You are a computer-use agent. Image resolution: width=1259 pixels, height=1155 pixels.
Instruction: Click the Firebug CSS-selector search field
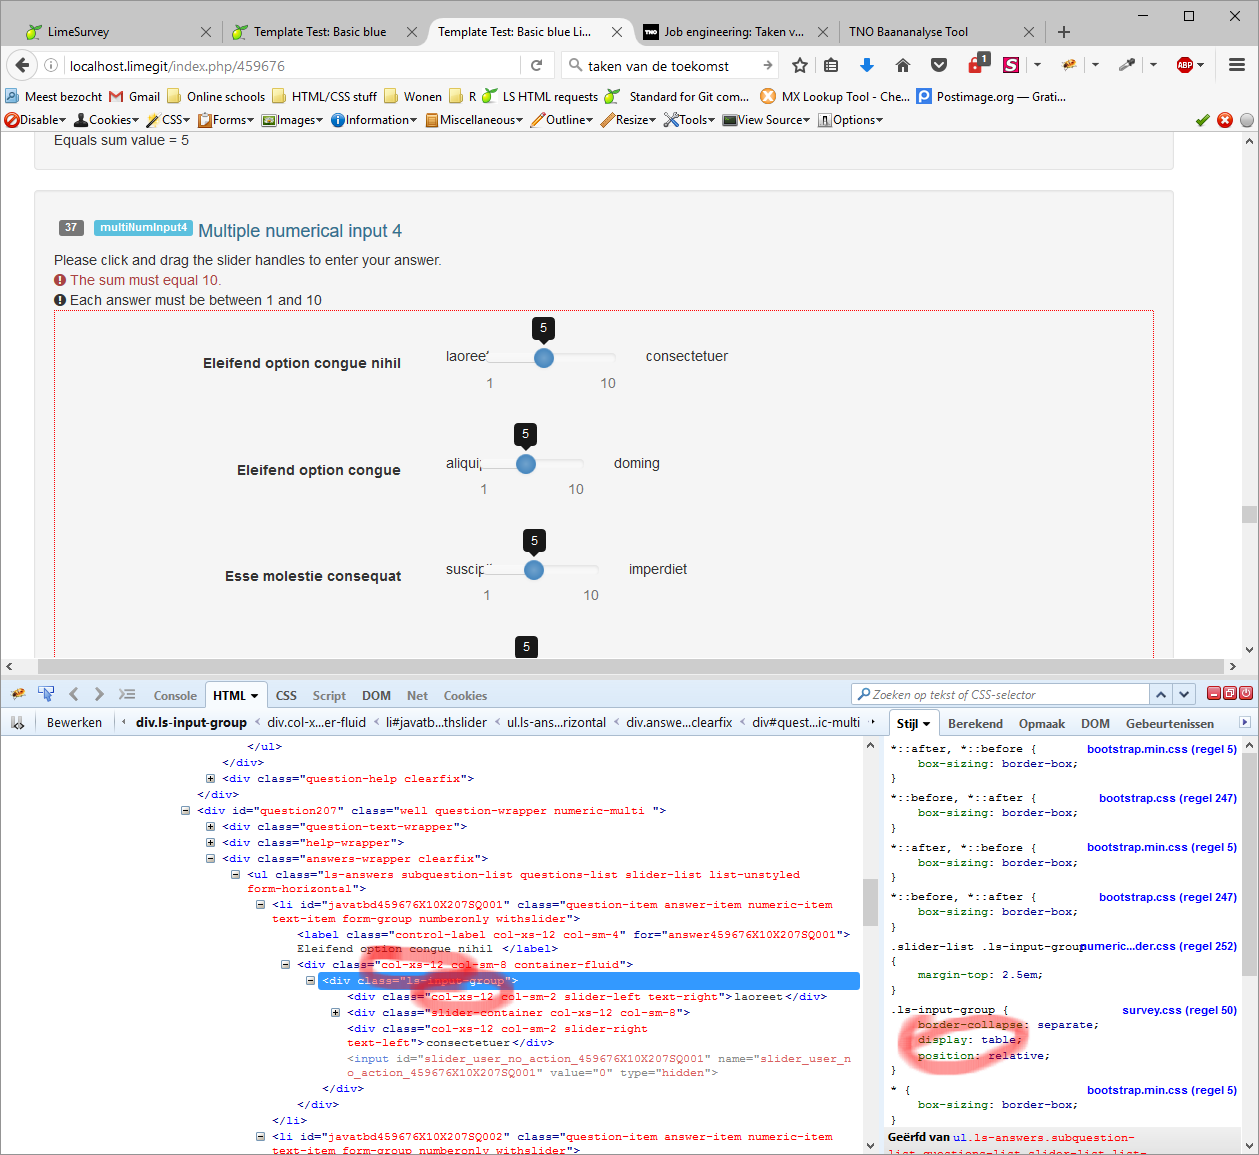pos(1000,694)
